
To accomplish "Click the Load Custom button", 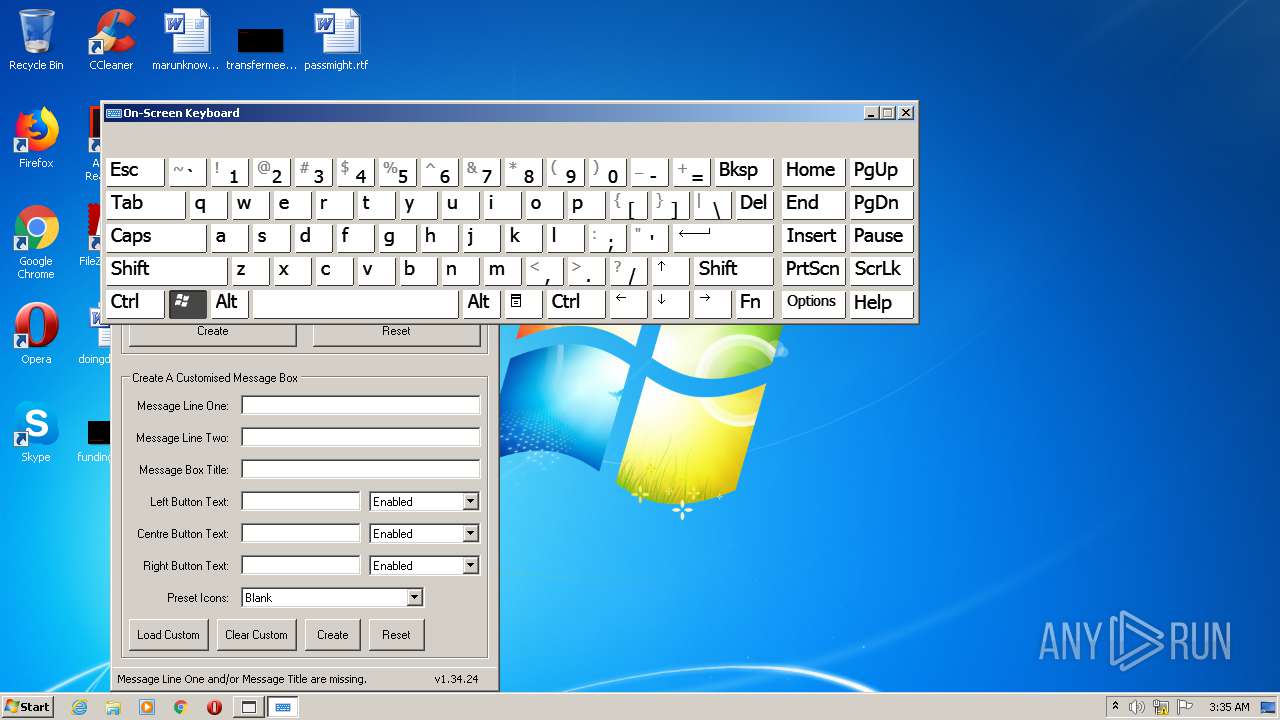I will [168, 635].
